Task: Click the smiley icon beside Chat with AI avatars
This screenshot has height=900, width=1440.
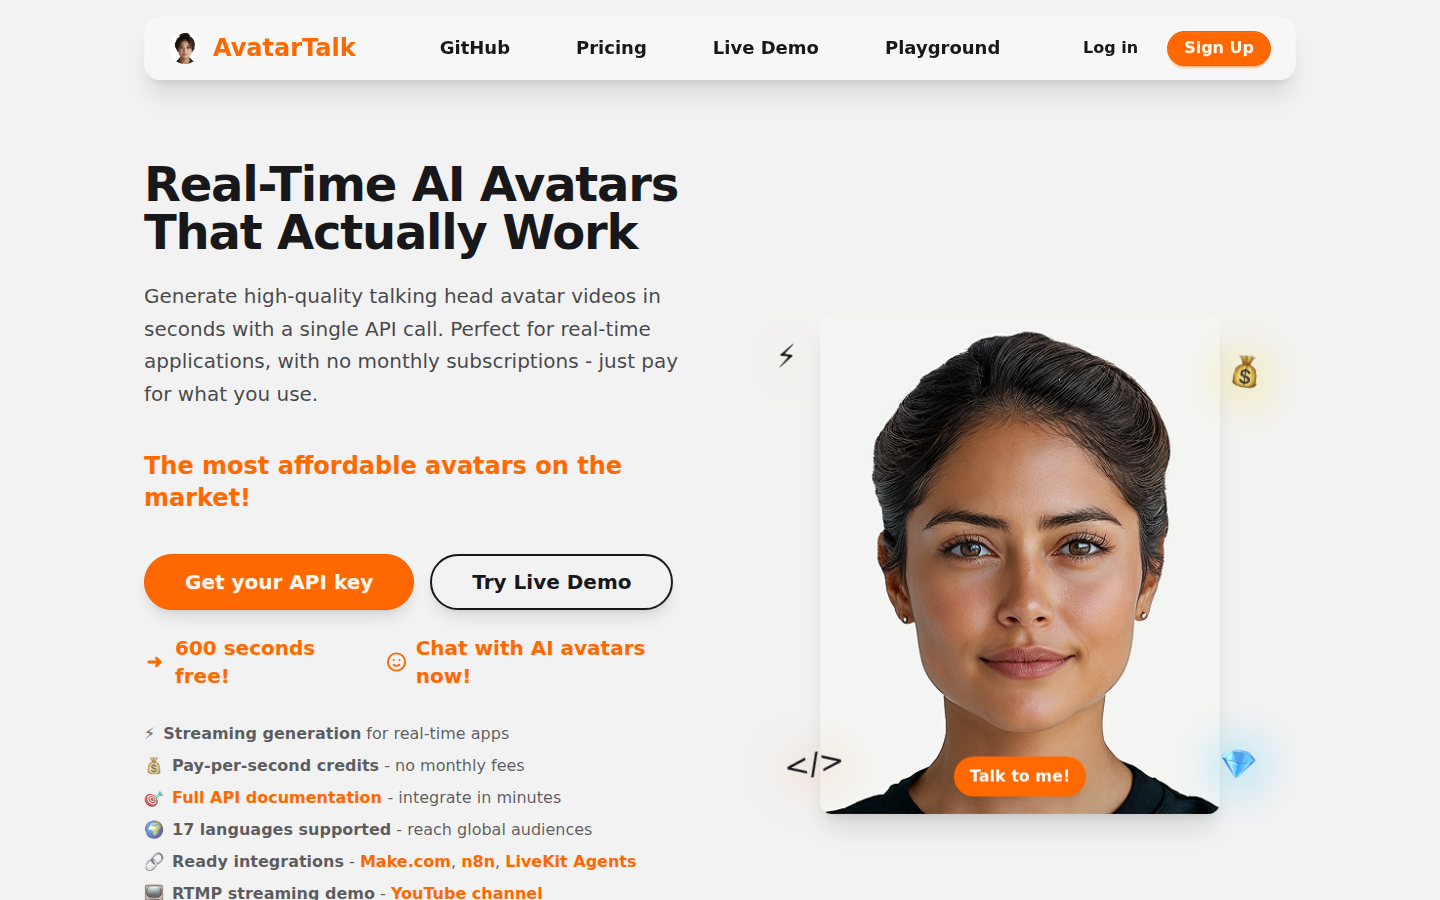Action: 397,662
